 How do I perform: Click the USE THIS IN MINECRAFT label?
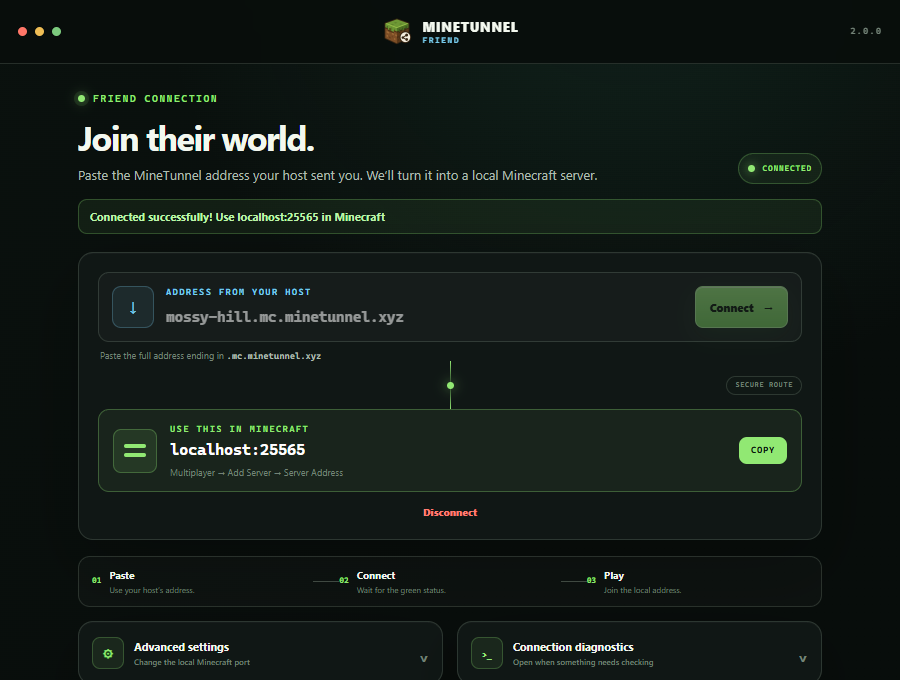[239, 429]
